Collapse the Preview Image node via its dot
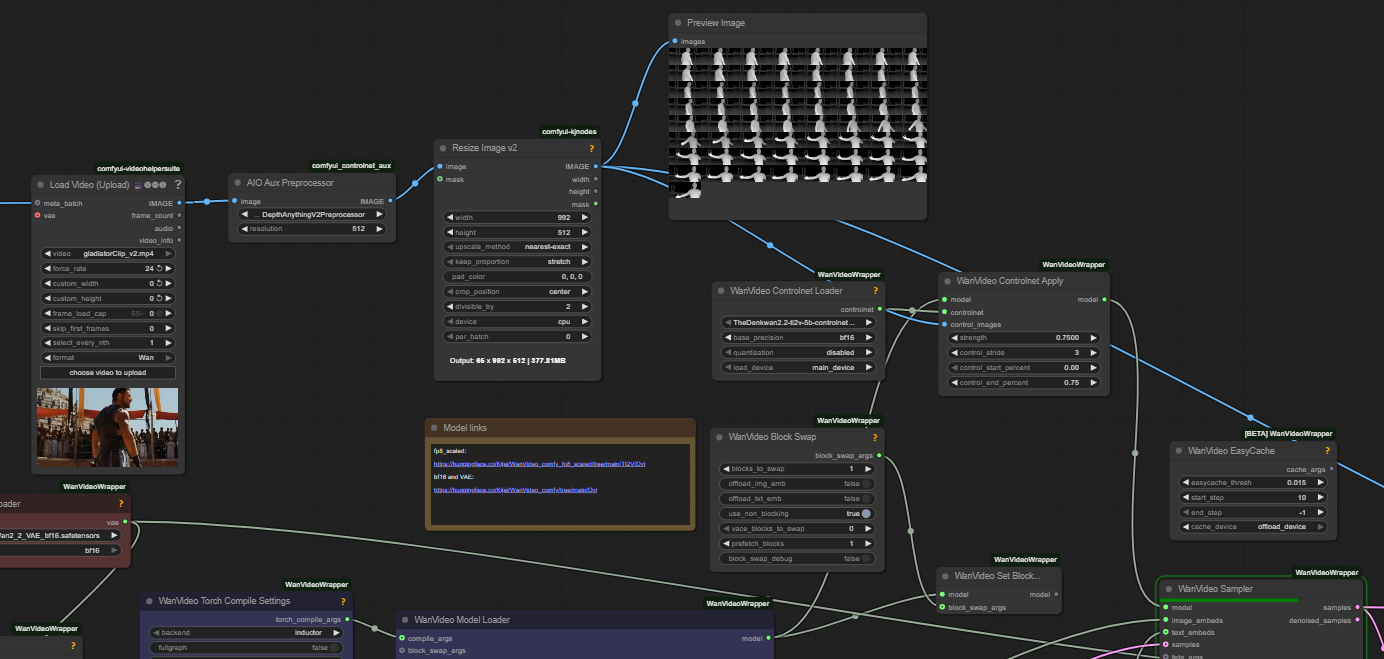The image size is (1384, 659). (678, 23)
